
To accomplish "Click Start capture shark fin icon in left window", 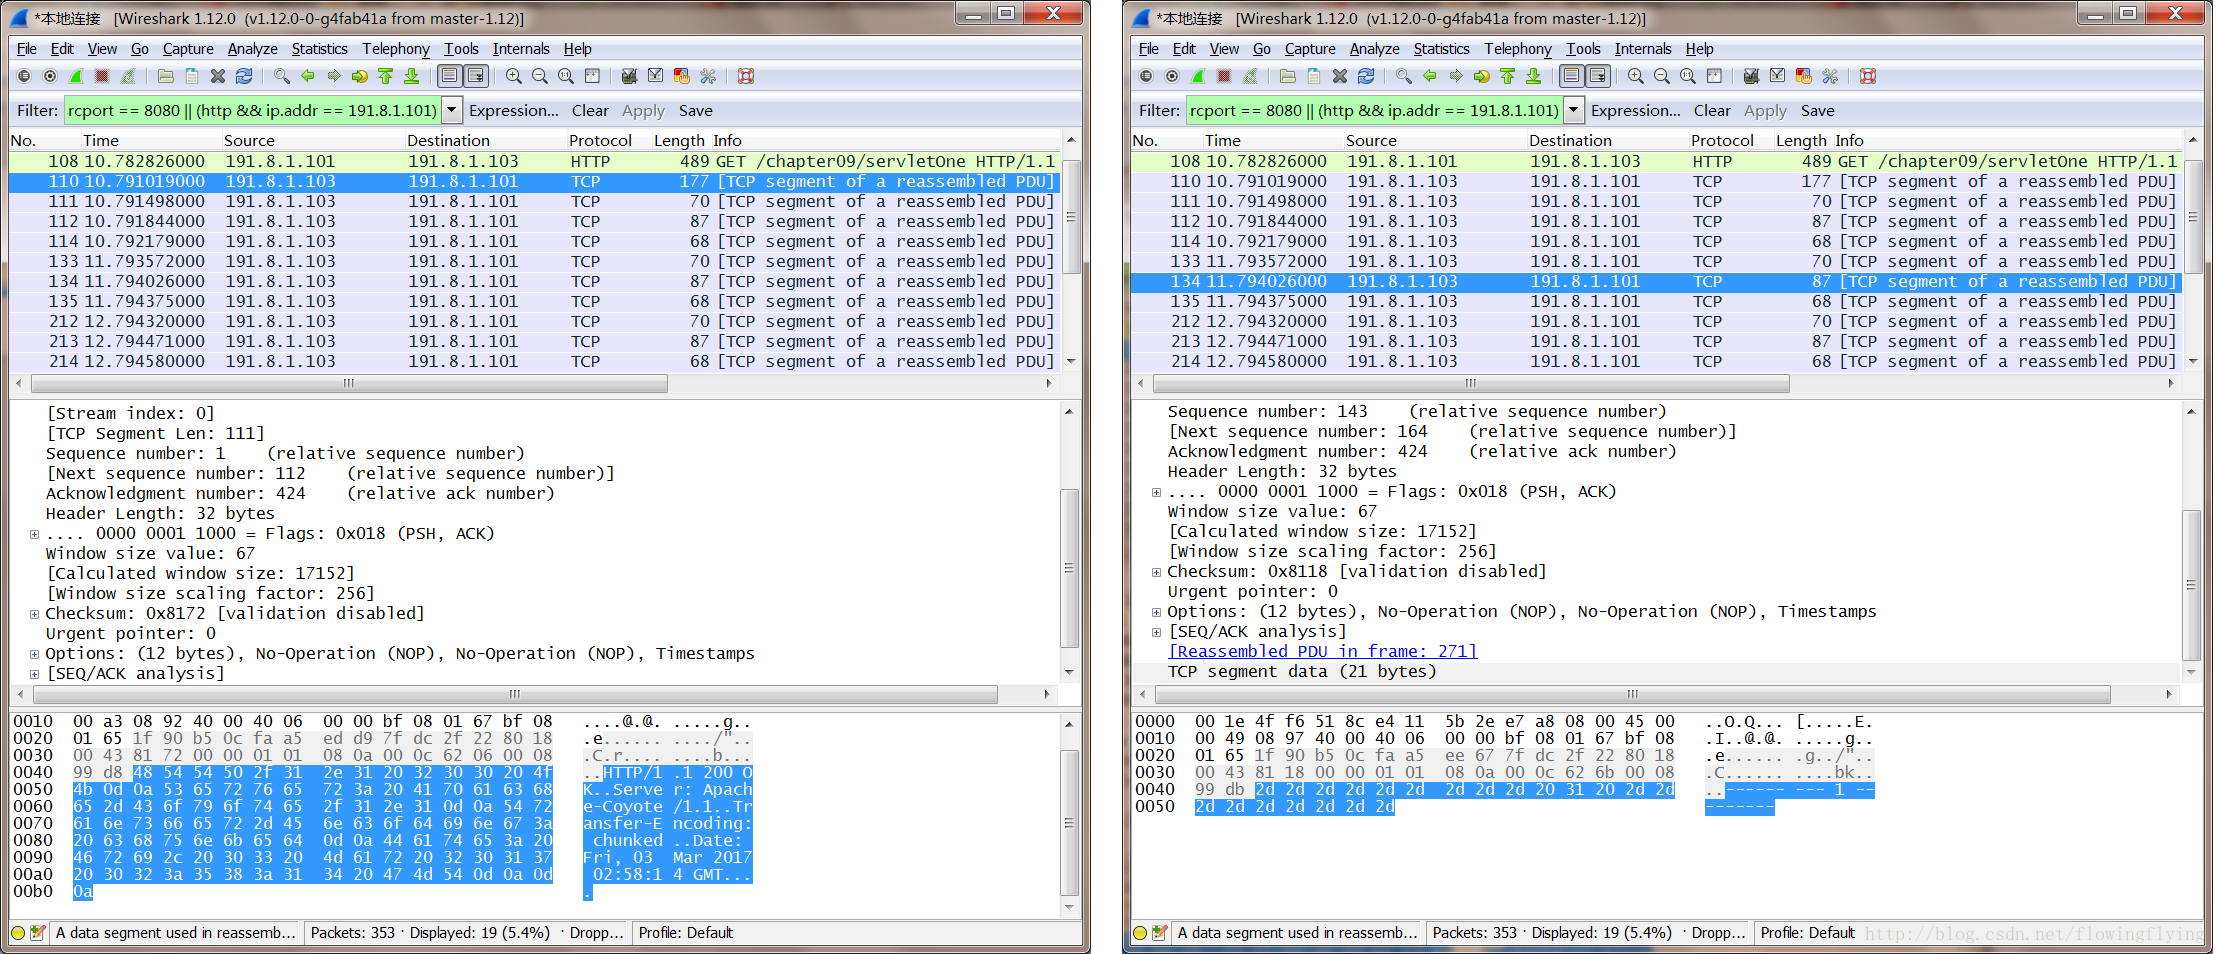I will coord(76,76).
